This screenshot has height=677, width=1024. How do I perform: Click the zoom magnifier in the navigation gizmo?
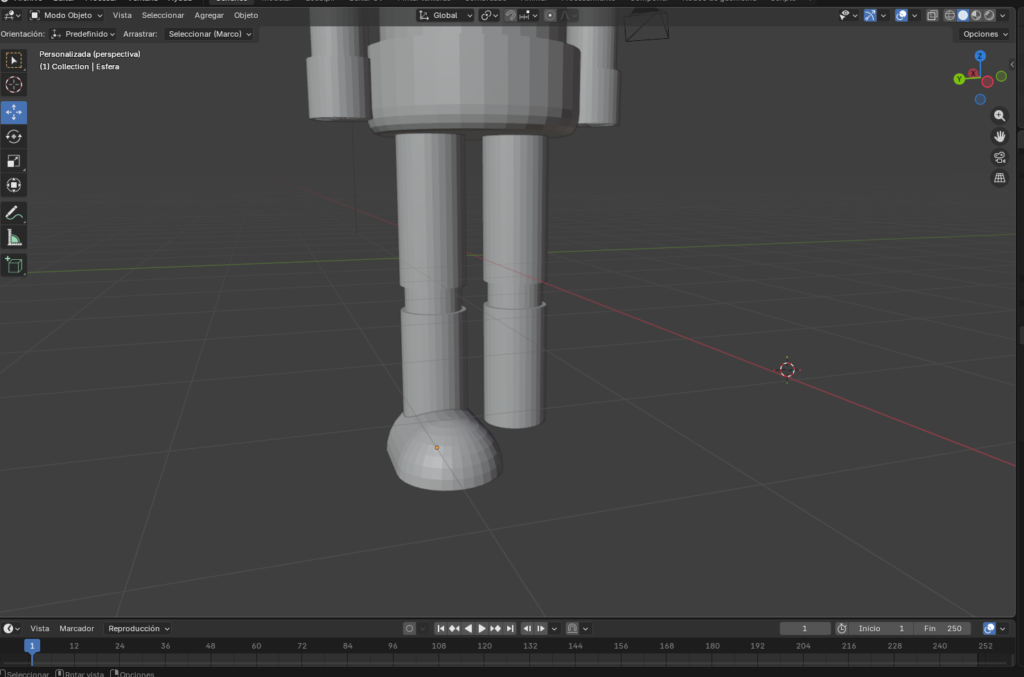coord(1000,116)
